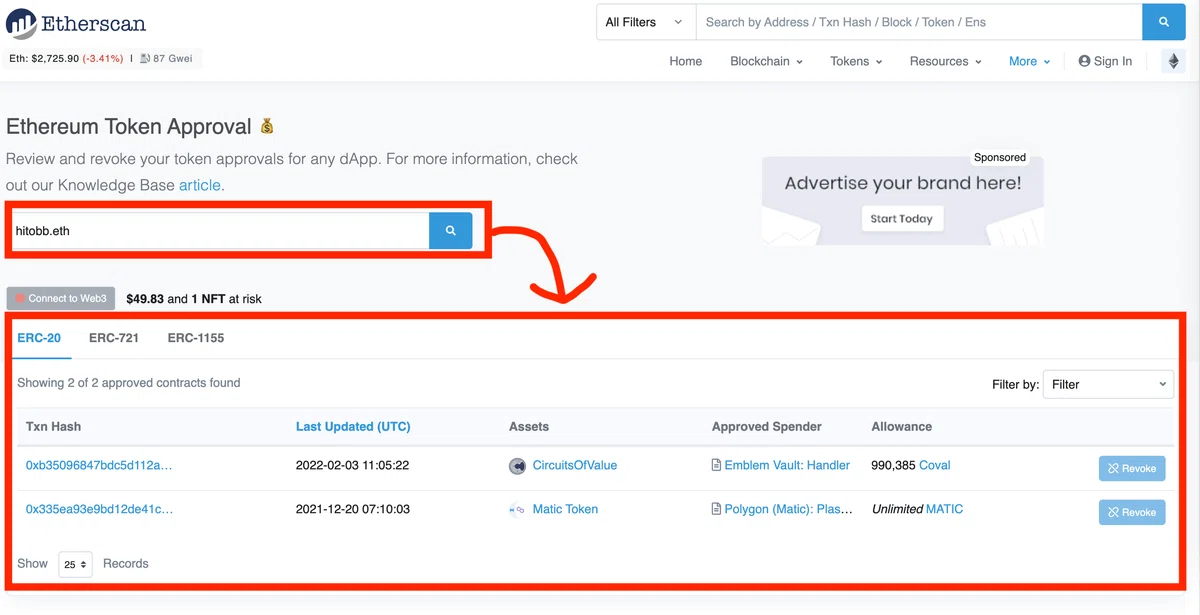Switch to the ERC-1155 tab
The width and height of the screenshot is (1200, 615).
(x=196, y=338)
